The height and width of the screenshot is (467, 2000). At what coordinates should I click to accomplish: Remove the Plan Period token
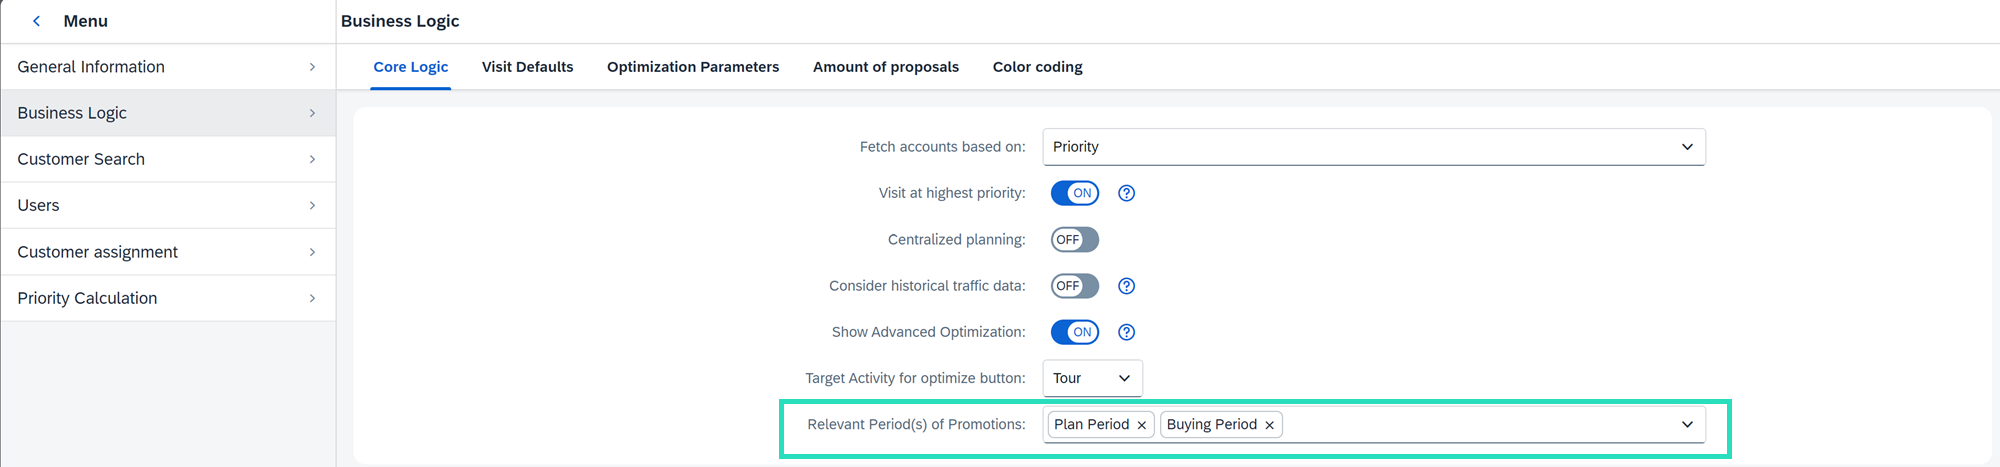pyautogui.click(x=1142, y=425)
